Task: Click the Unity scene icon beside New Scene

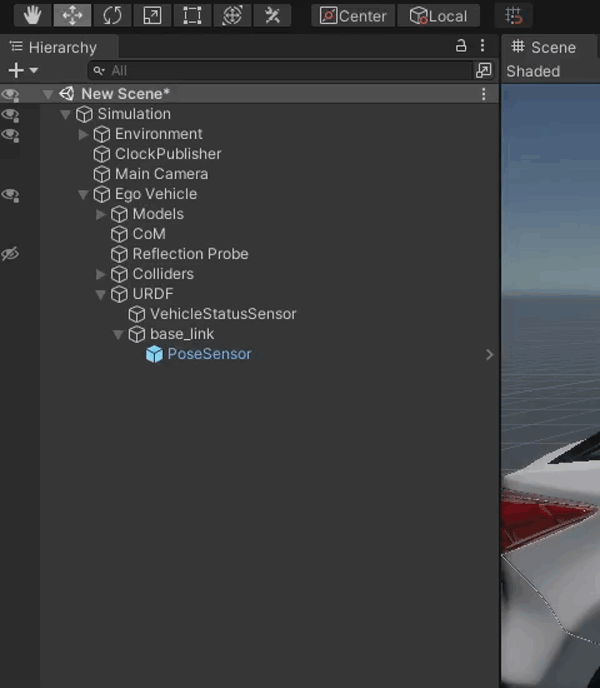Action: pos(67,94)
